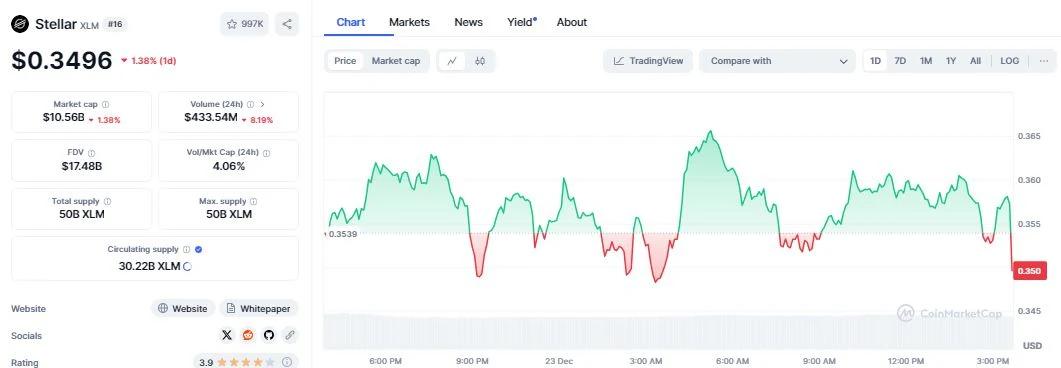Switch to the candlestick chart icon
The image size is (1061, 368).
click(480, 61)
